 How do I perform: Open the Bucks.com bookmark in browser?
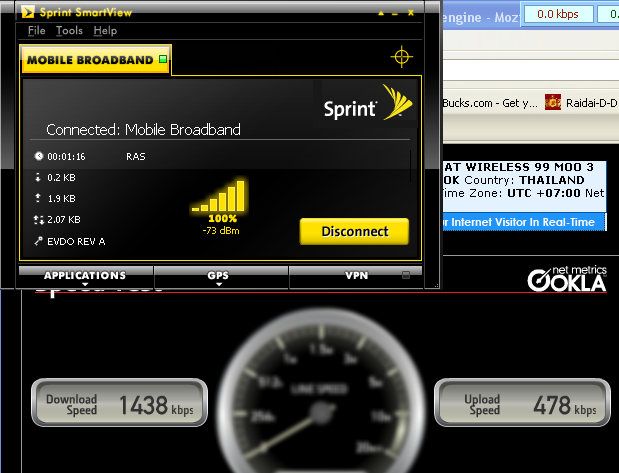(x=490, y=103)
